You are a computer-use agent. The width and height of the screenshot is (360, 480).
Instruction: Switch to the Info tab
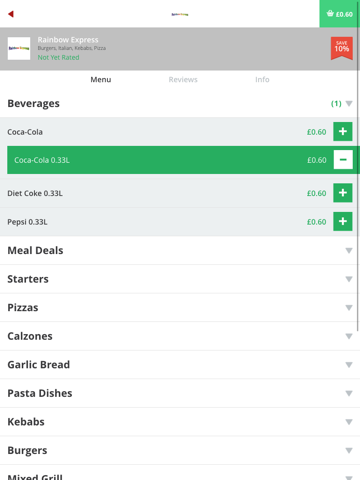point(262,80)
